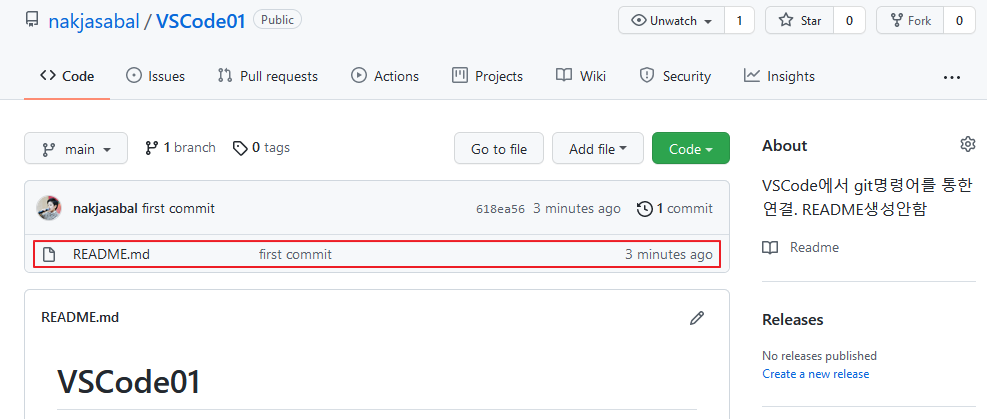
Task: Click the README.md preview heading
Action: 80,317
